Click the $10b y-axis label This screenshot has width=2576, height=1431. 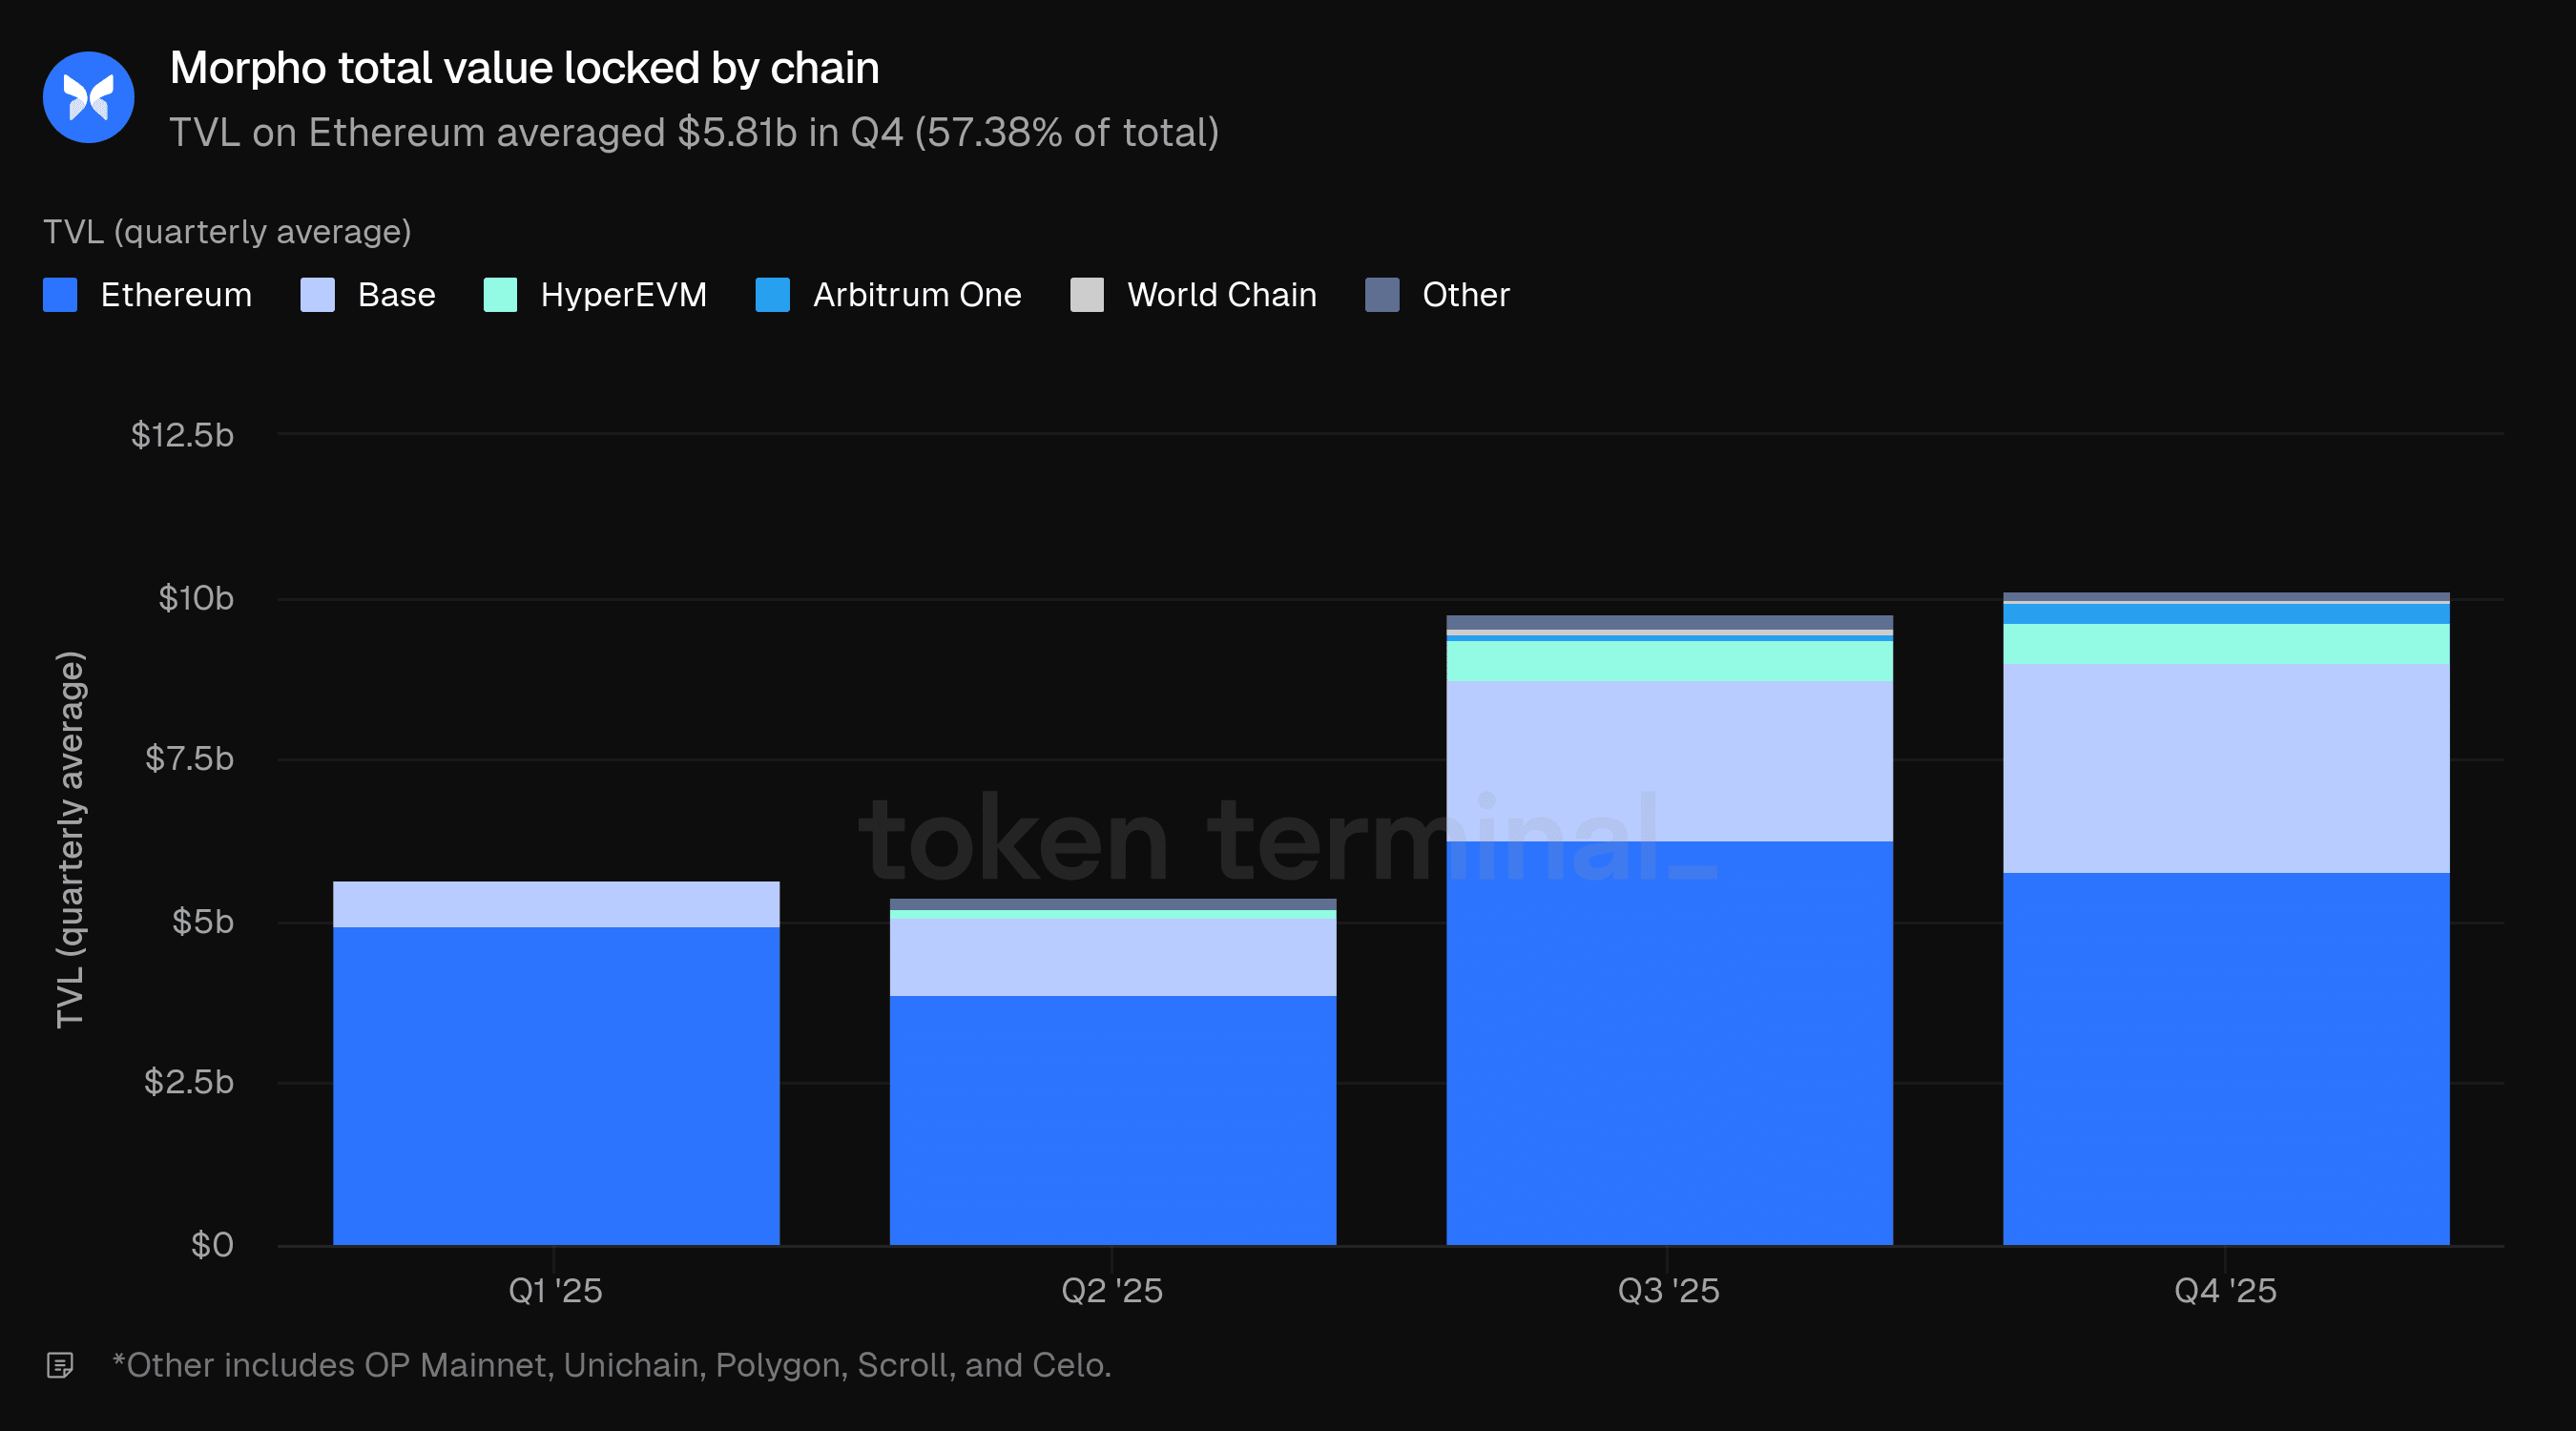[196, 598]
